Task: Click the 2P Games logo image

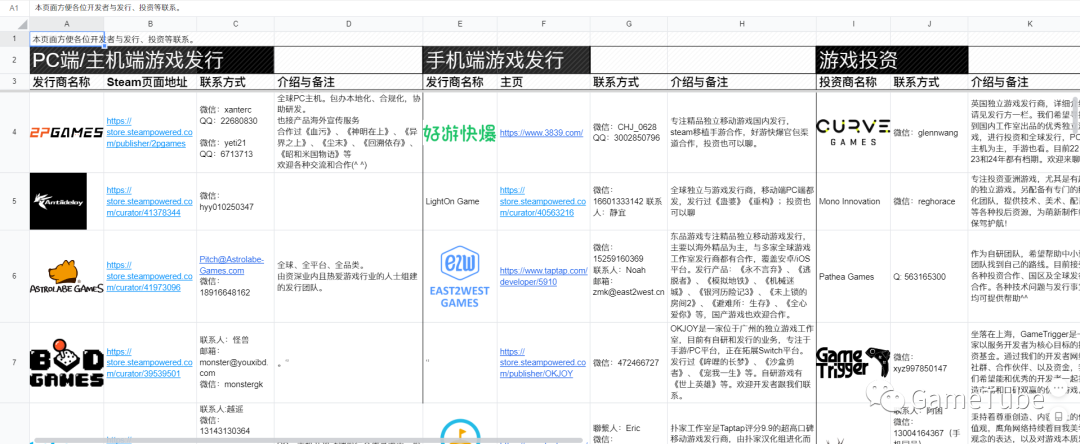Action: coord(67,132)
